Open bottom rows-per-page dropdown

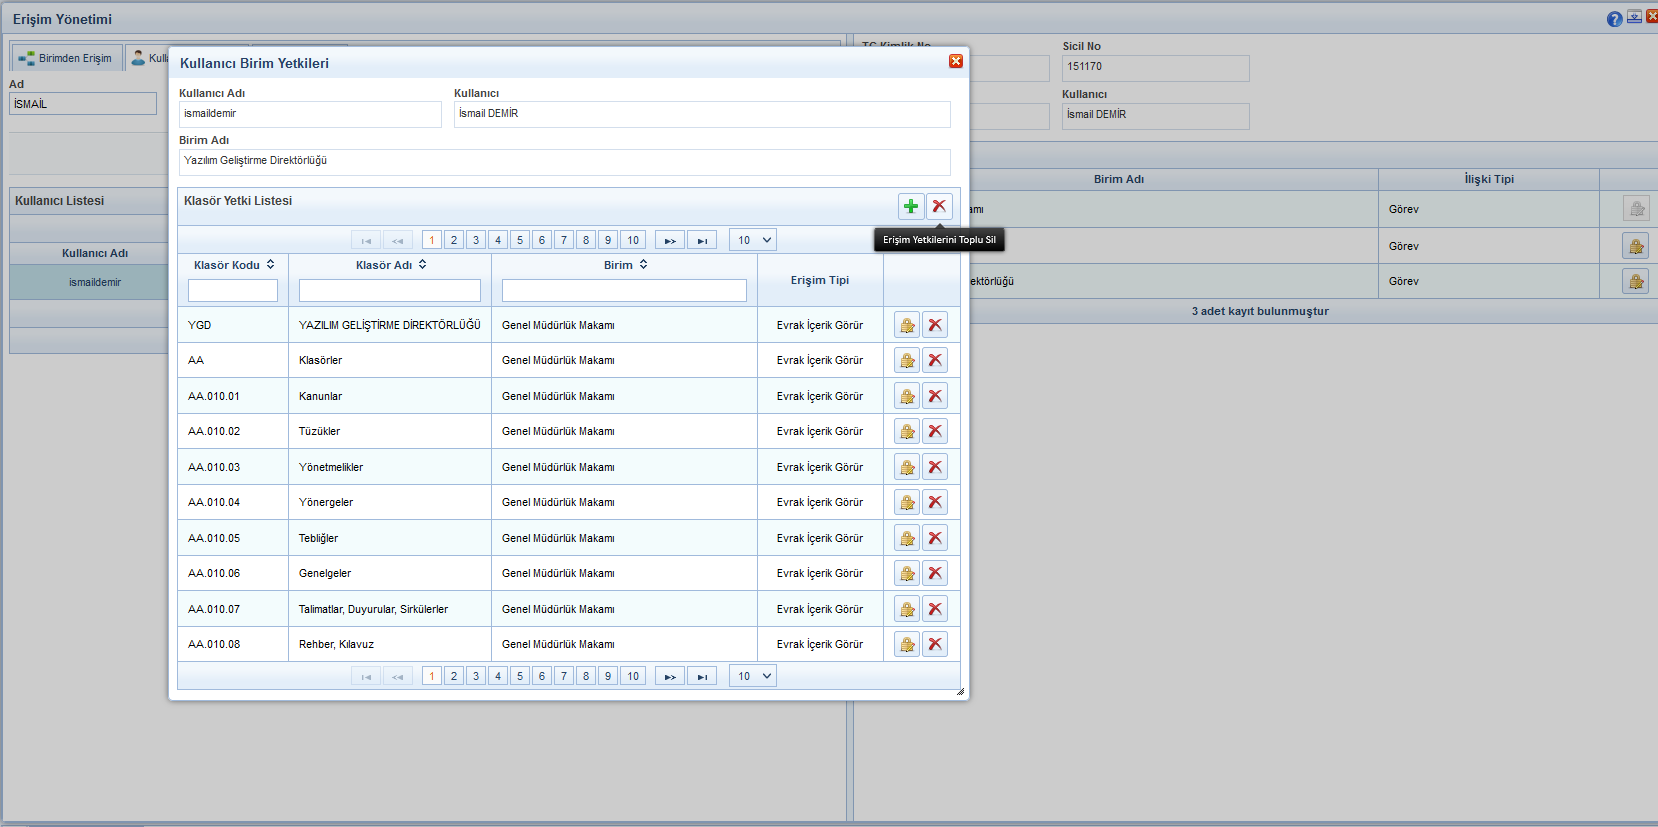pyautogui.click(x=753, y=676)
